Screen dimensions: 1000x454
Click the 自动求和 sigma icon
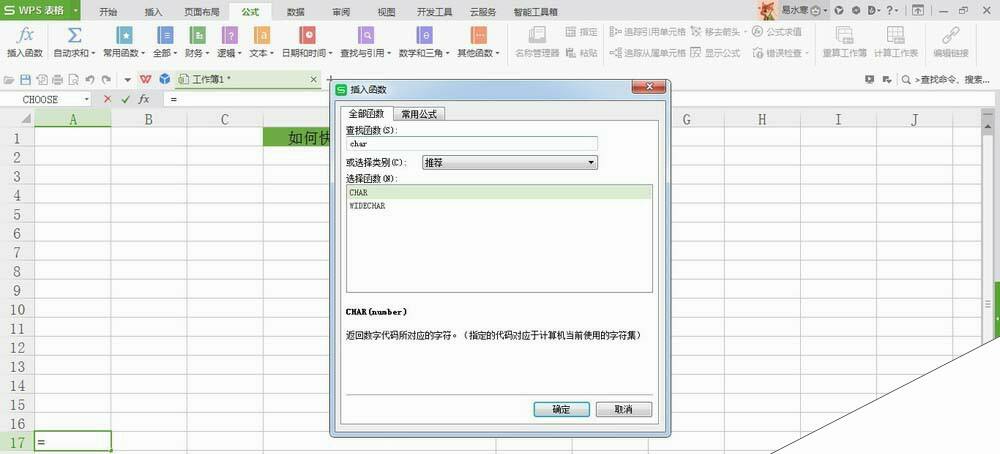[x=74, y=35]
